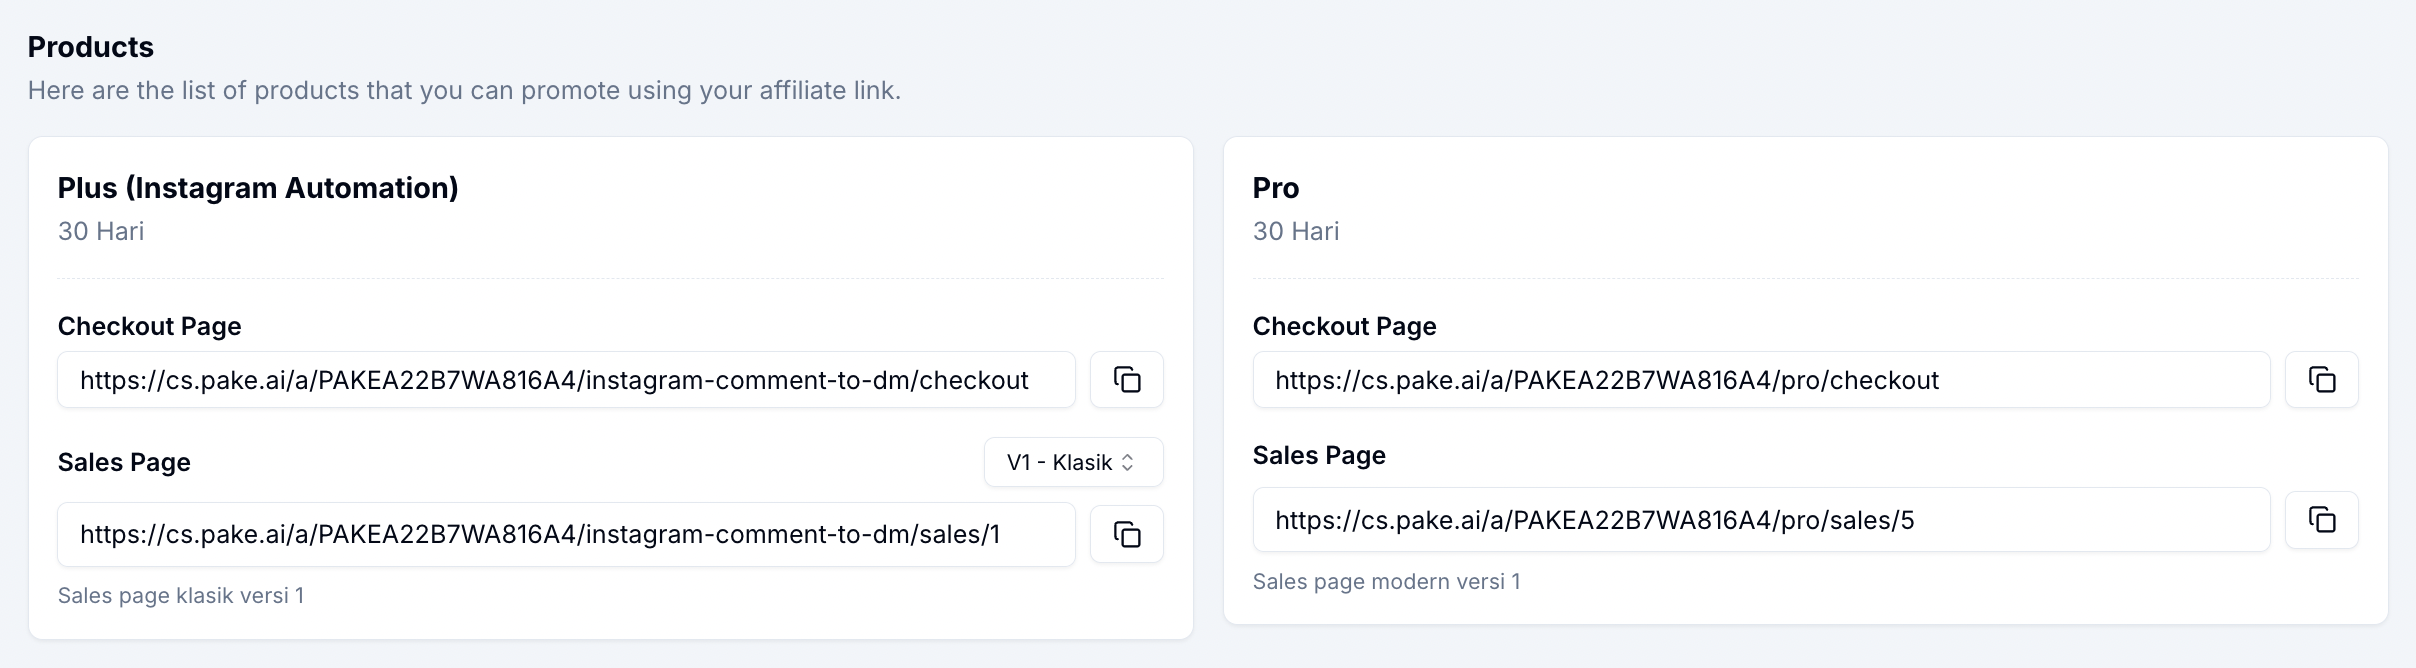Click the Products section heading

91,47
